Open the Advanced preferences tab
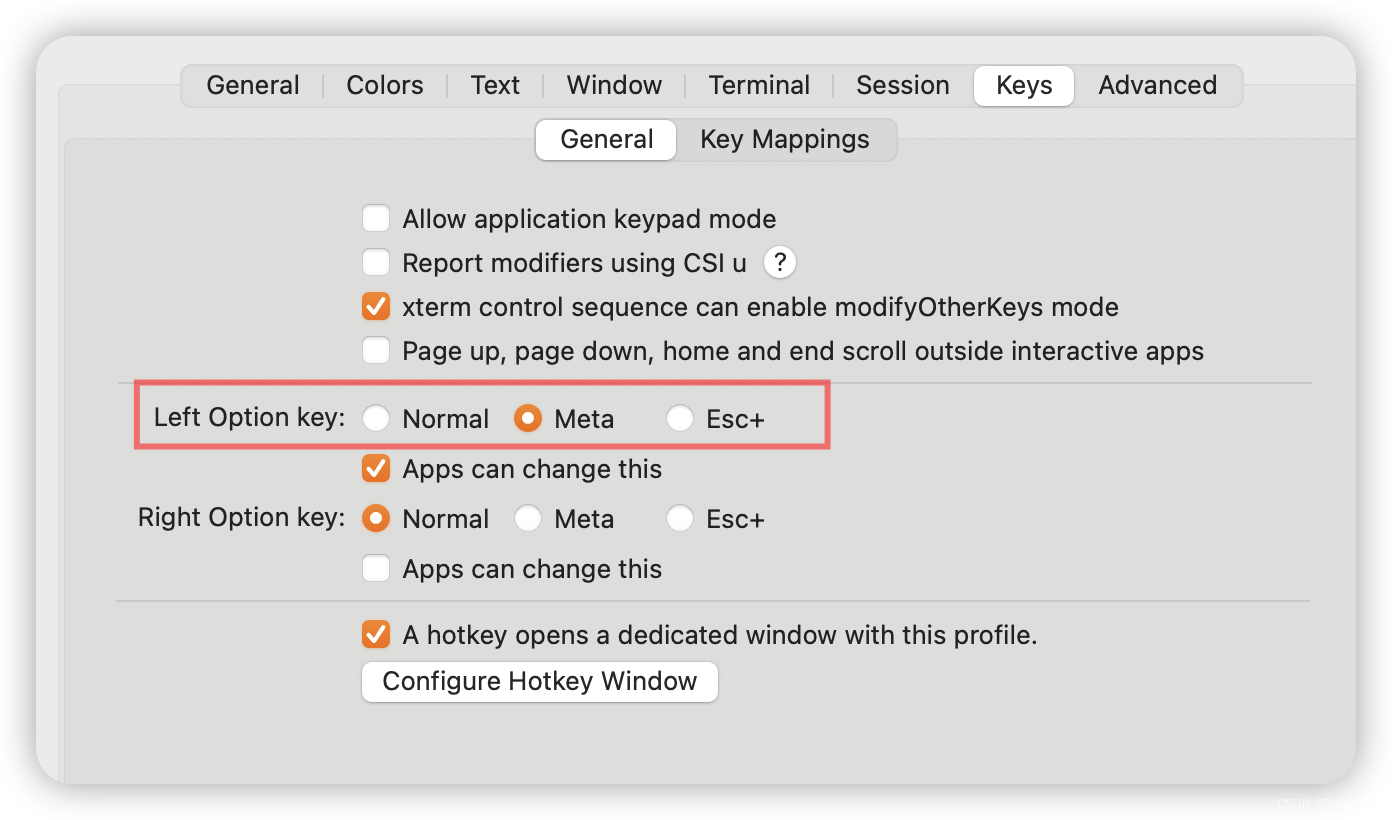 (x=1158, y=85)
